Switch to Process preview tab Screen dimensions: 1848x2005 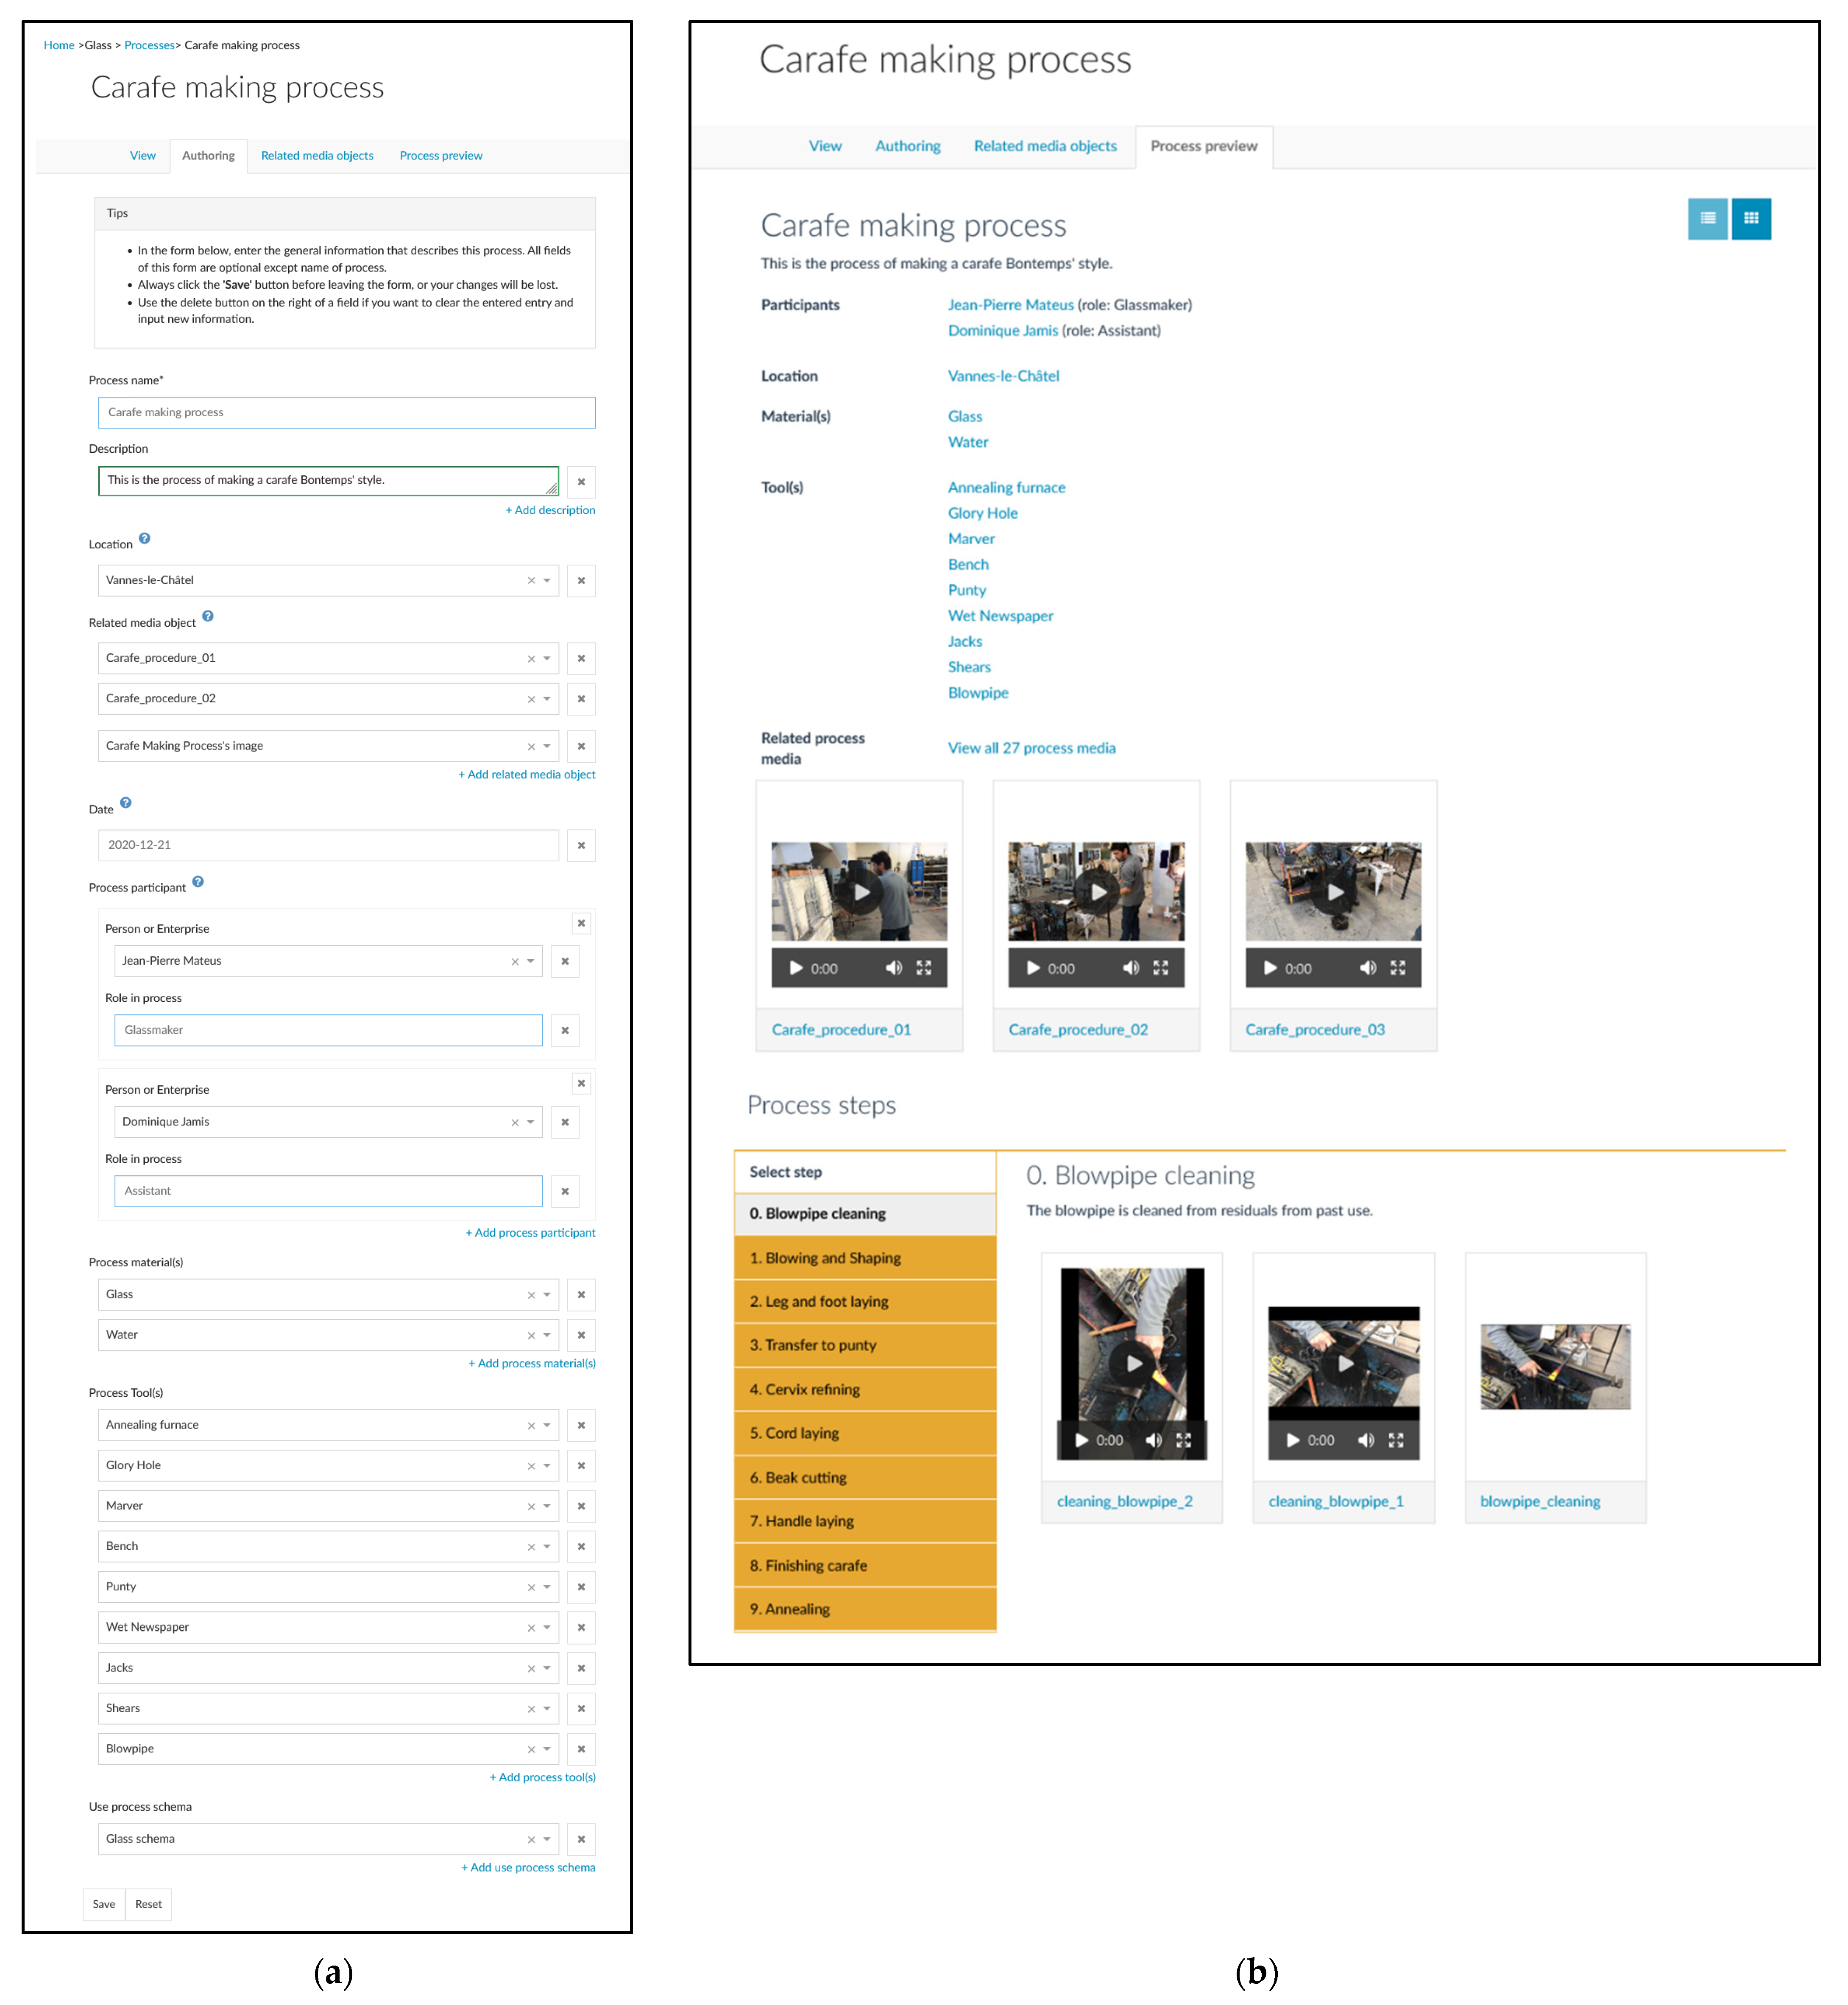click(440, 155)
